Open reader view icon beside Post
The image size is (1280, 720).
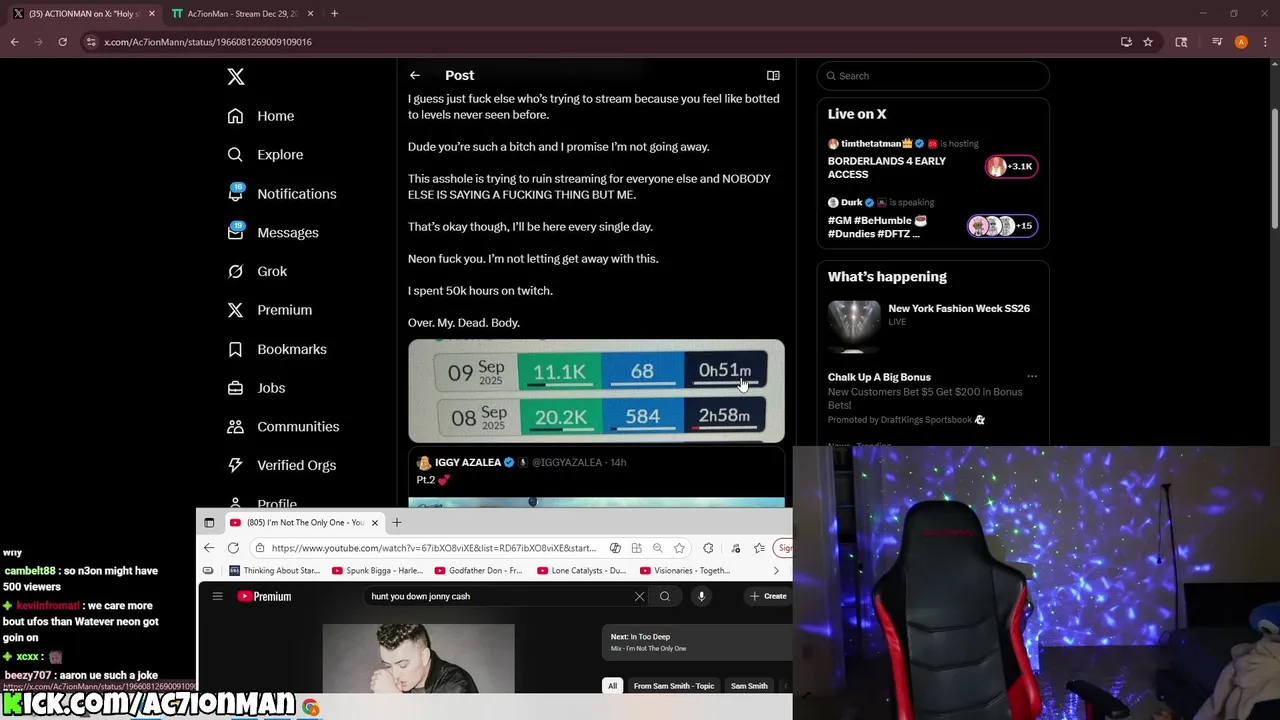click(773, 75)
